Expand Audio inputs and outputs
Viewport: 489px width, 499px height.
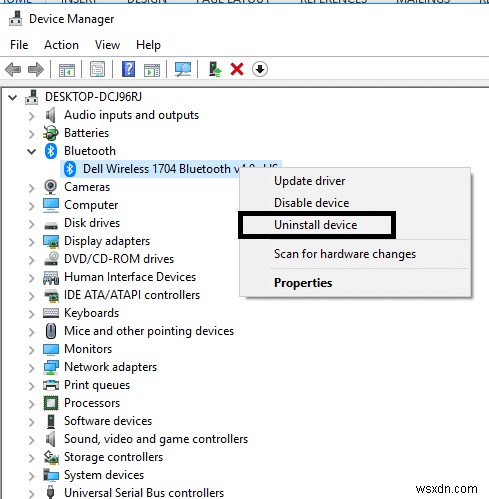[32, 116]
